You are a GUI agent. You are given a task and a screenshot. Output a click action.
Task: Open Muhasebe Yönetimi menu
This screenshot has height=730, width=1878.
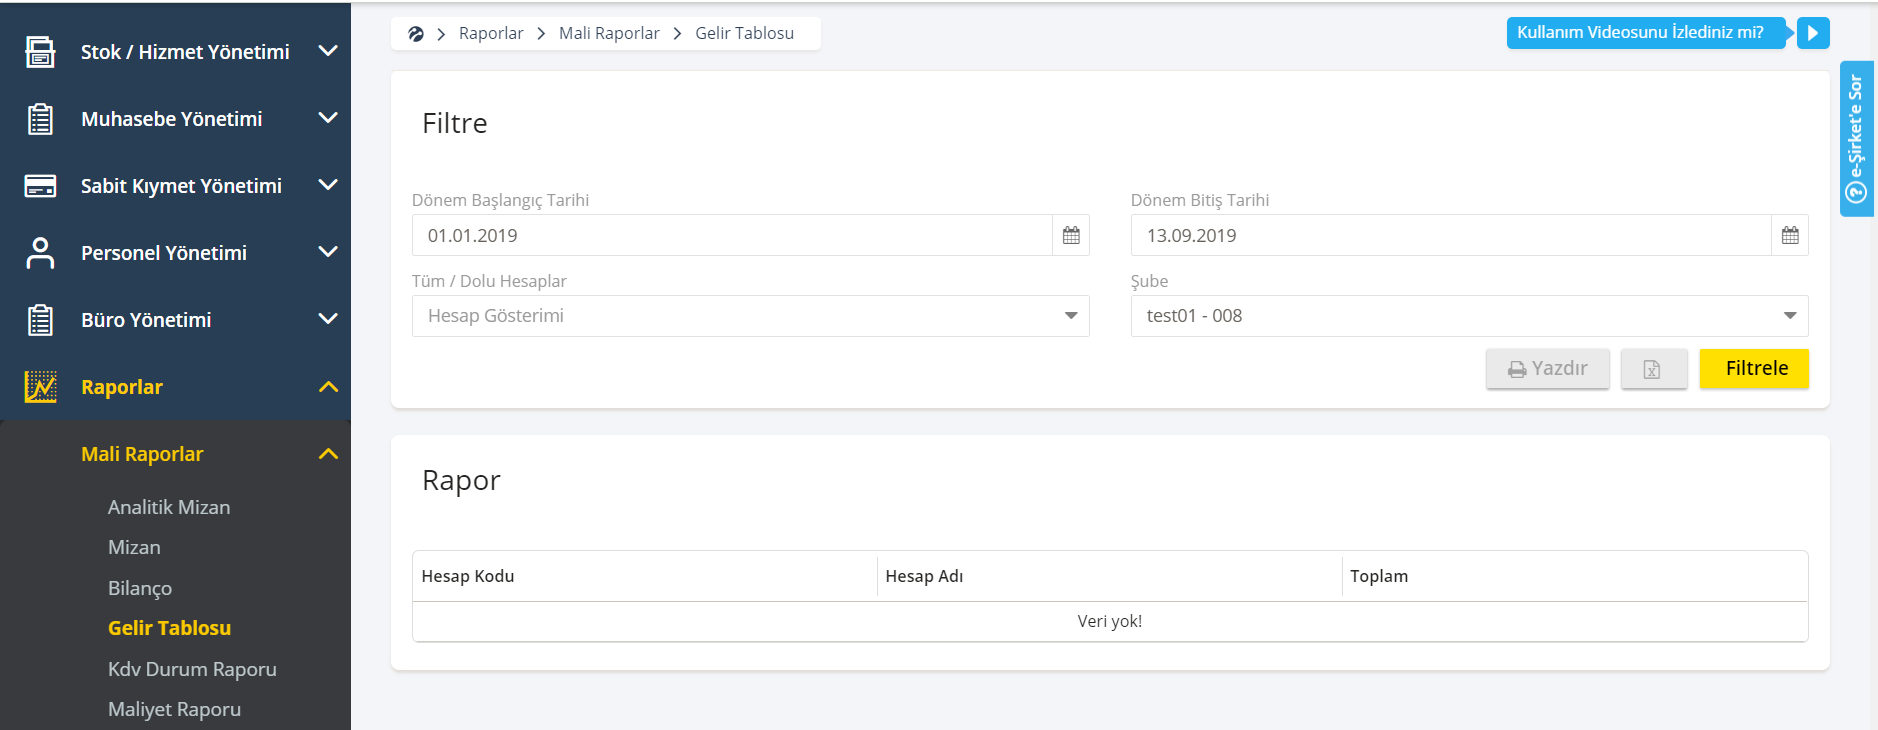[x=171, y=119]
